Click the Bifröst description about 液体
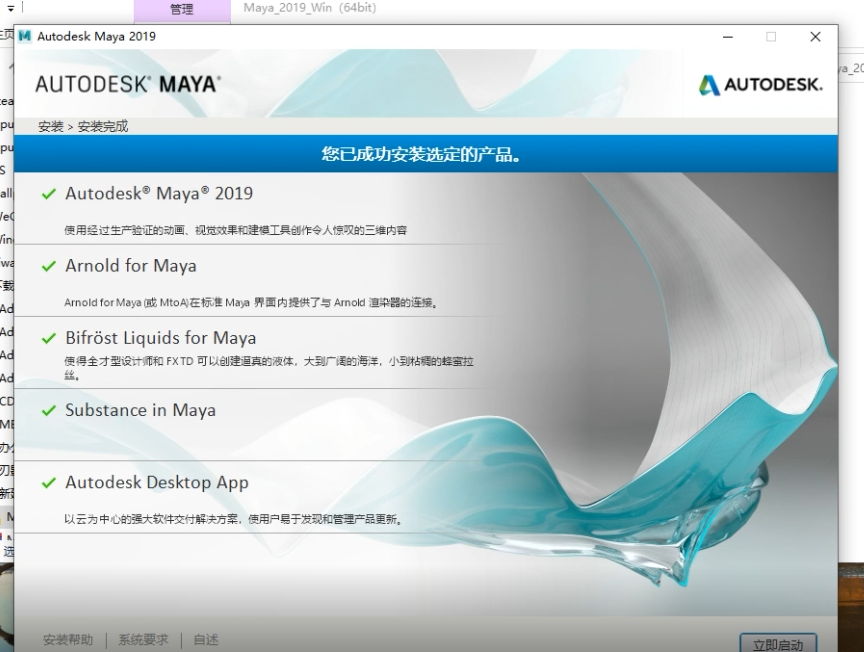Viewport: 864px width, 652px height. pyautogui.click(x=269, y=368)
